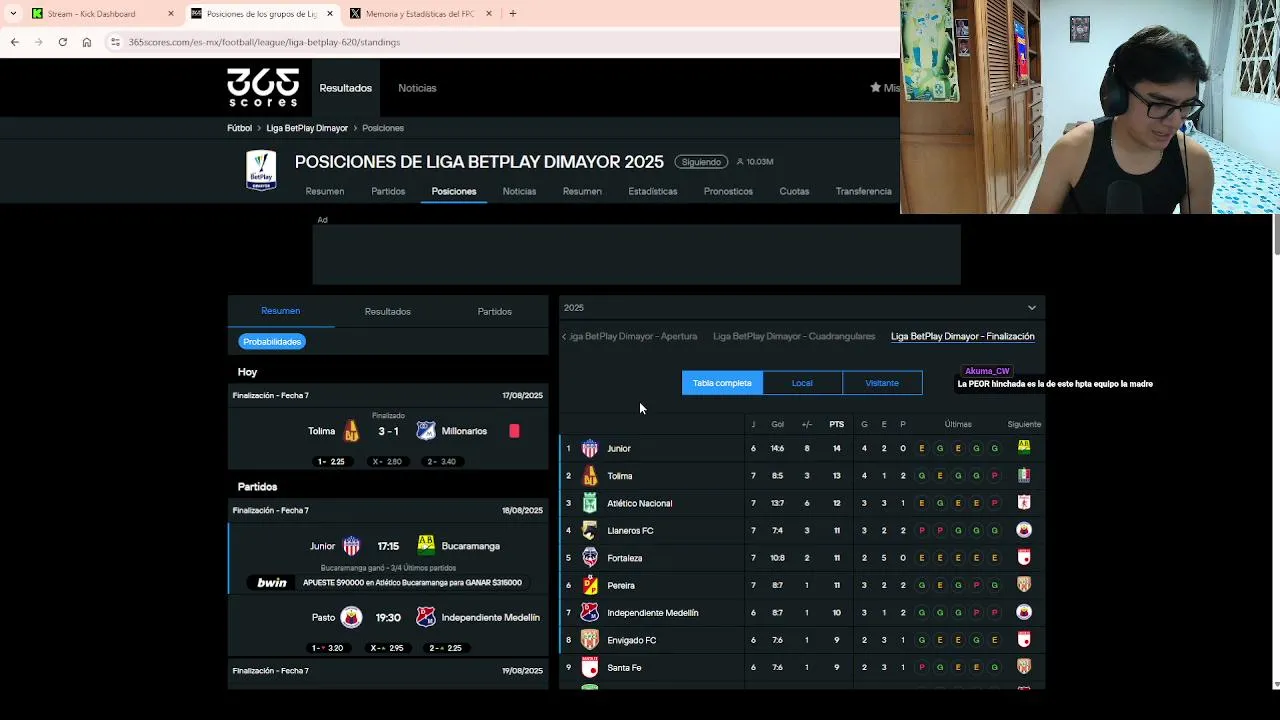1280x720 pixels.
Task: Click the scroll down arrow under the standings table
Action: [1275, 683]
